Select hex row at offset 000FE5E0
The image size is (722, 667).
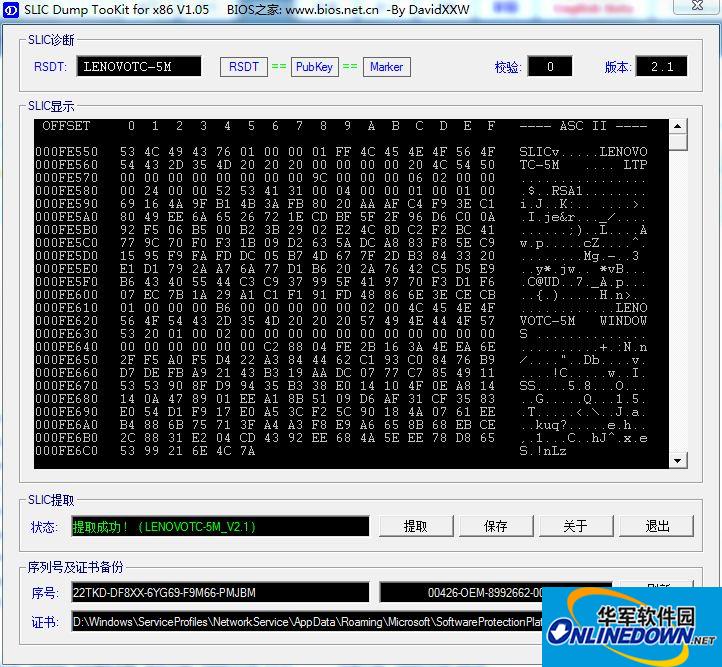coord(341,269)
